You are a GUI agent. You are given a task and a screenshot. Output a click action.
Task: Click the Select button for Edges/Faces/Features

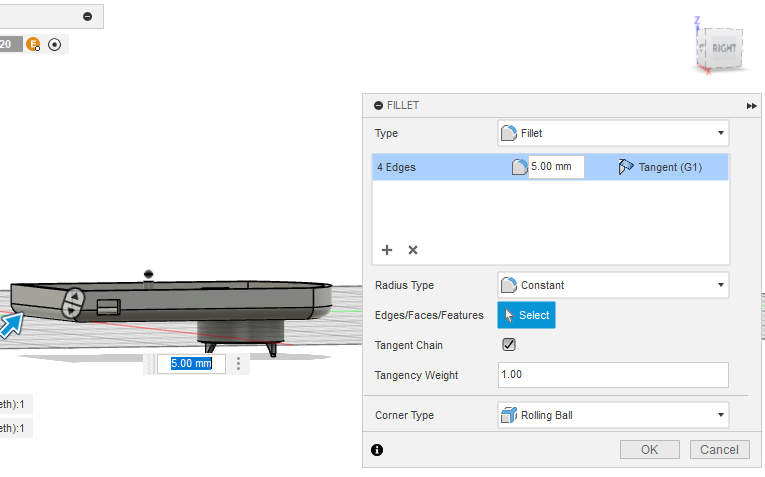pyautogui.click(x=526, y=315)
